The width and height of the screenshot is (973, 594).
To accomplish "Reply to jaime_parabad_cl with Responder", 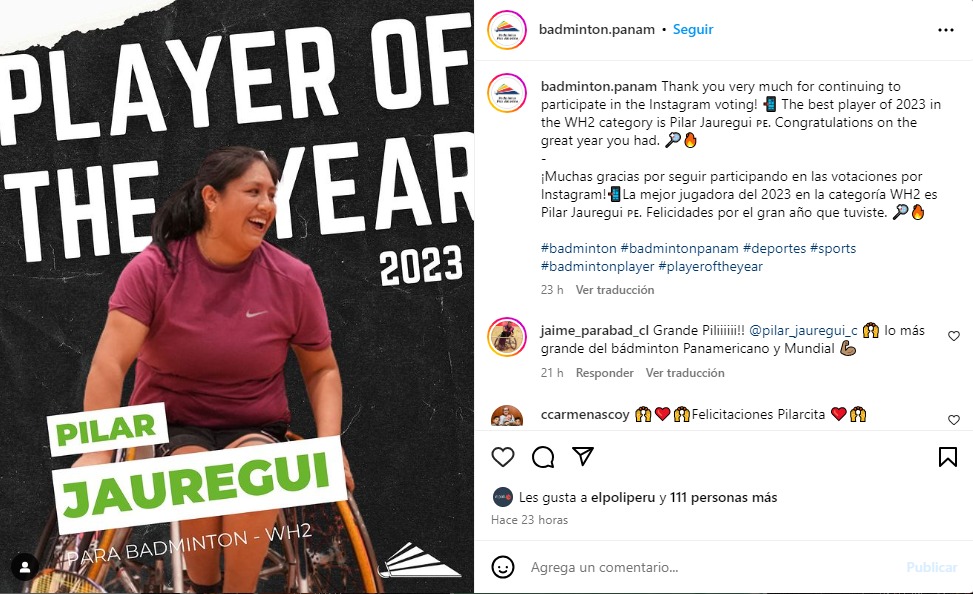I will [x=604, y=373].
